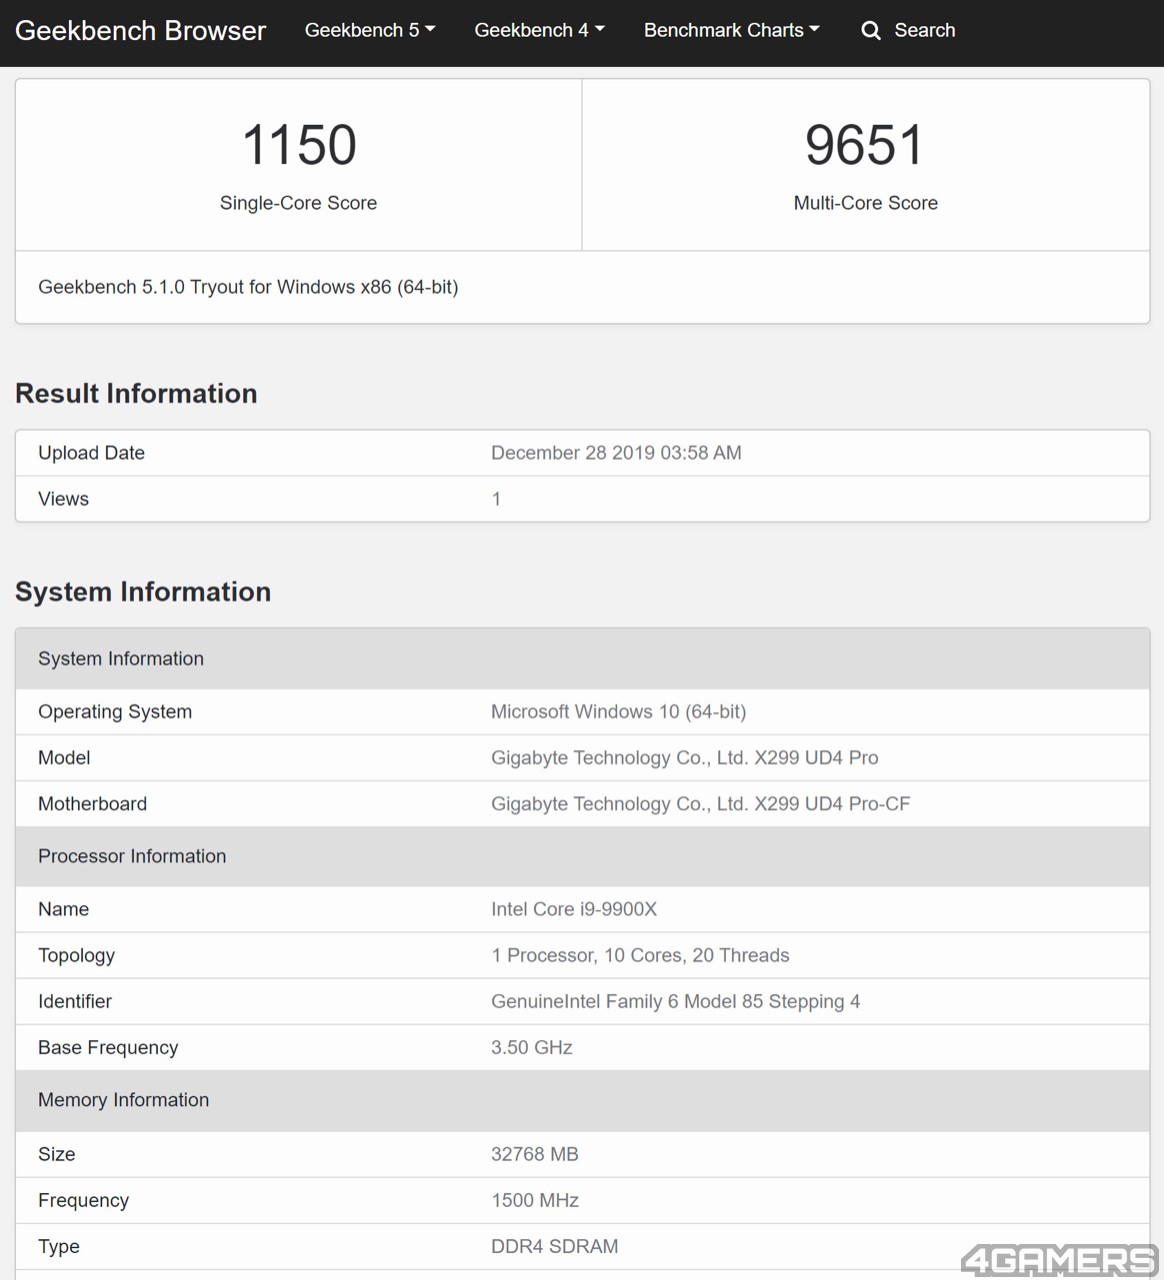The height and width of the screenshot is (1280, 1164).
Task: Click the Base Frequency label
Action: pyautogui.click(x=108, y=1047)
